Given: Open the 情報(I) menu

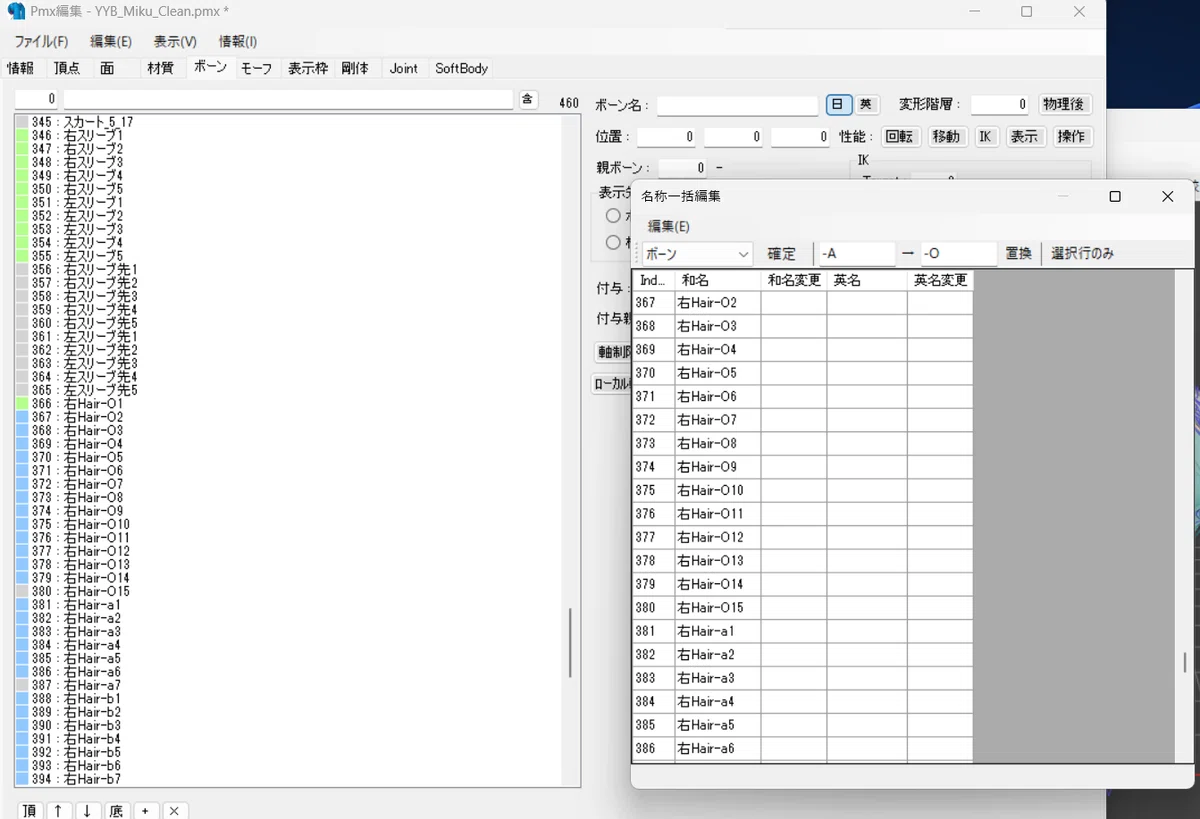Looking at the screenshot, I should click(238, 41).
